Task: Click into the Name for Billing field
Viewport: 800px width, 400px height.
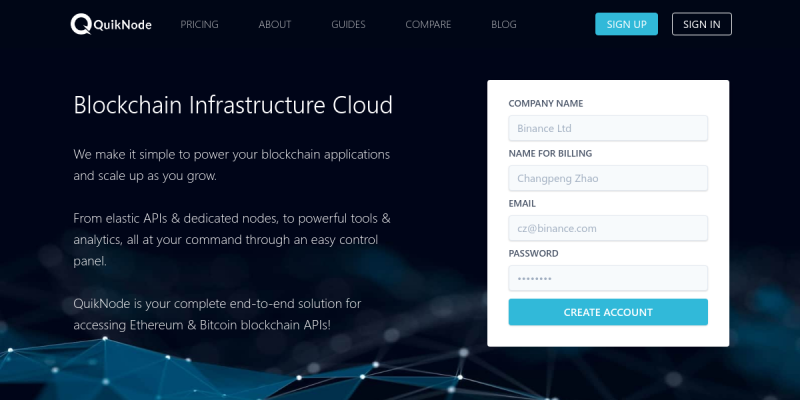Action: 608,178
